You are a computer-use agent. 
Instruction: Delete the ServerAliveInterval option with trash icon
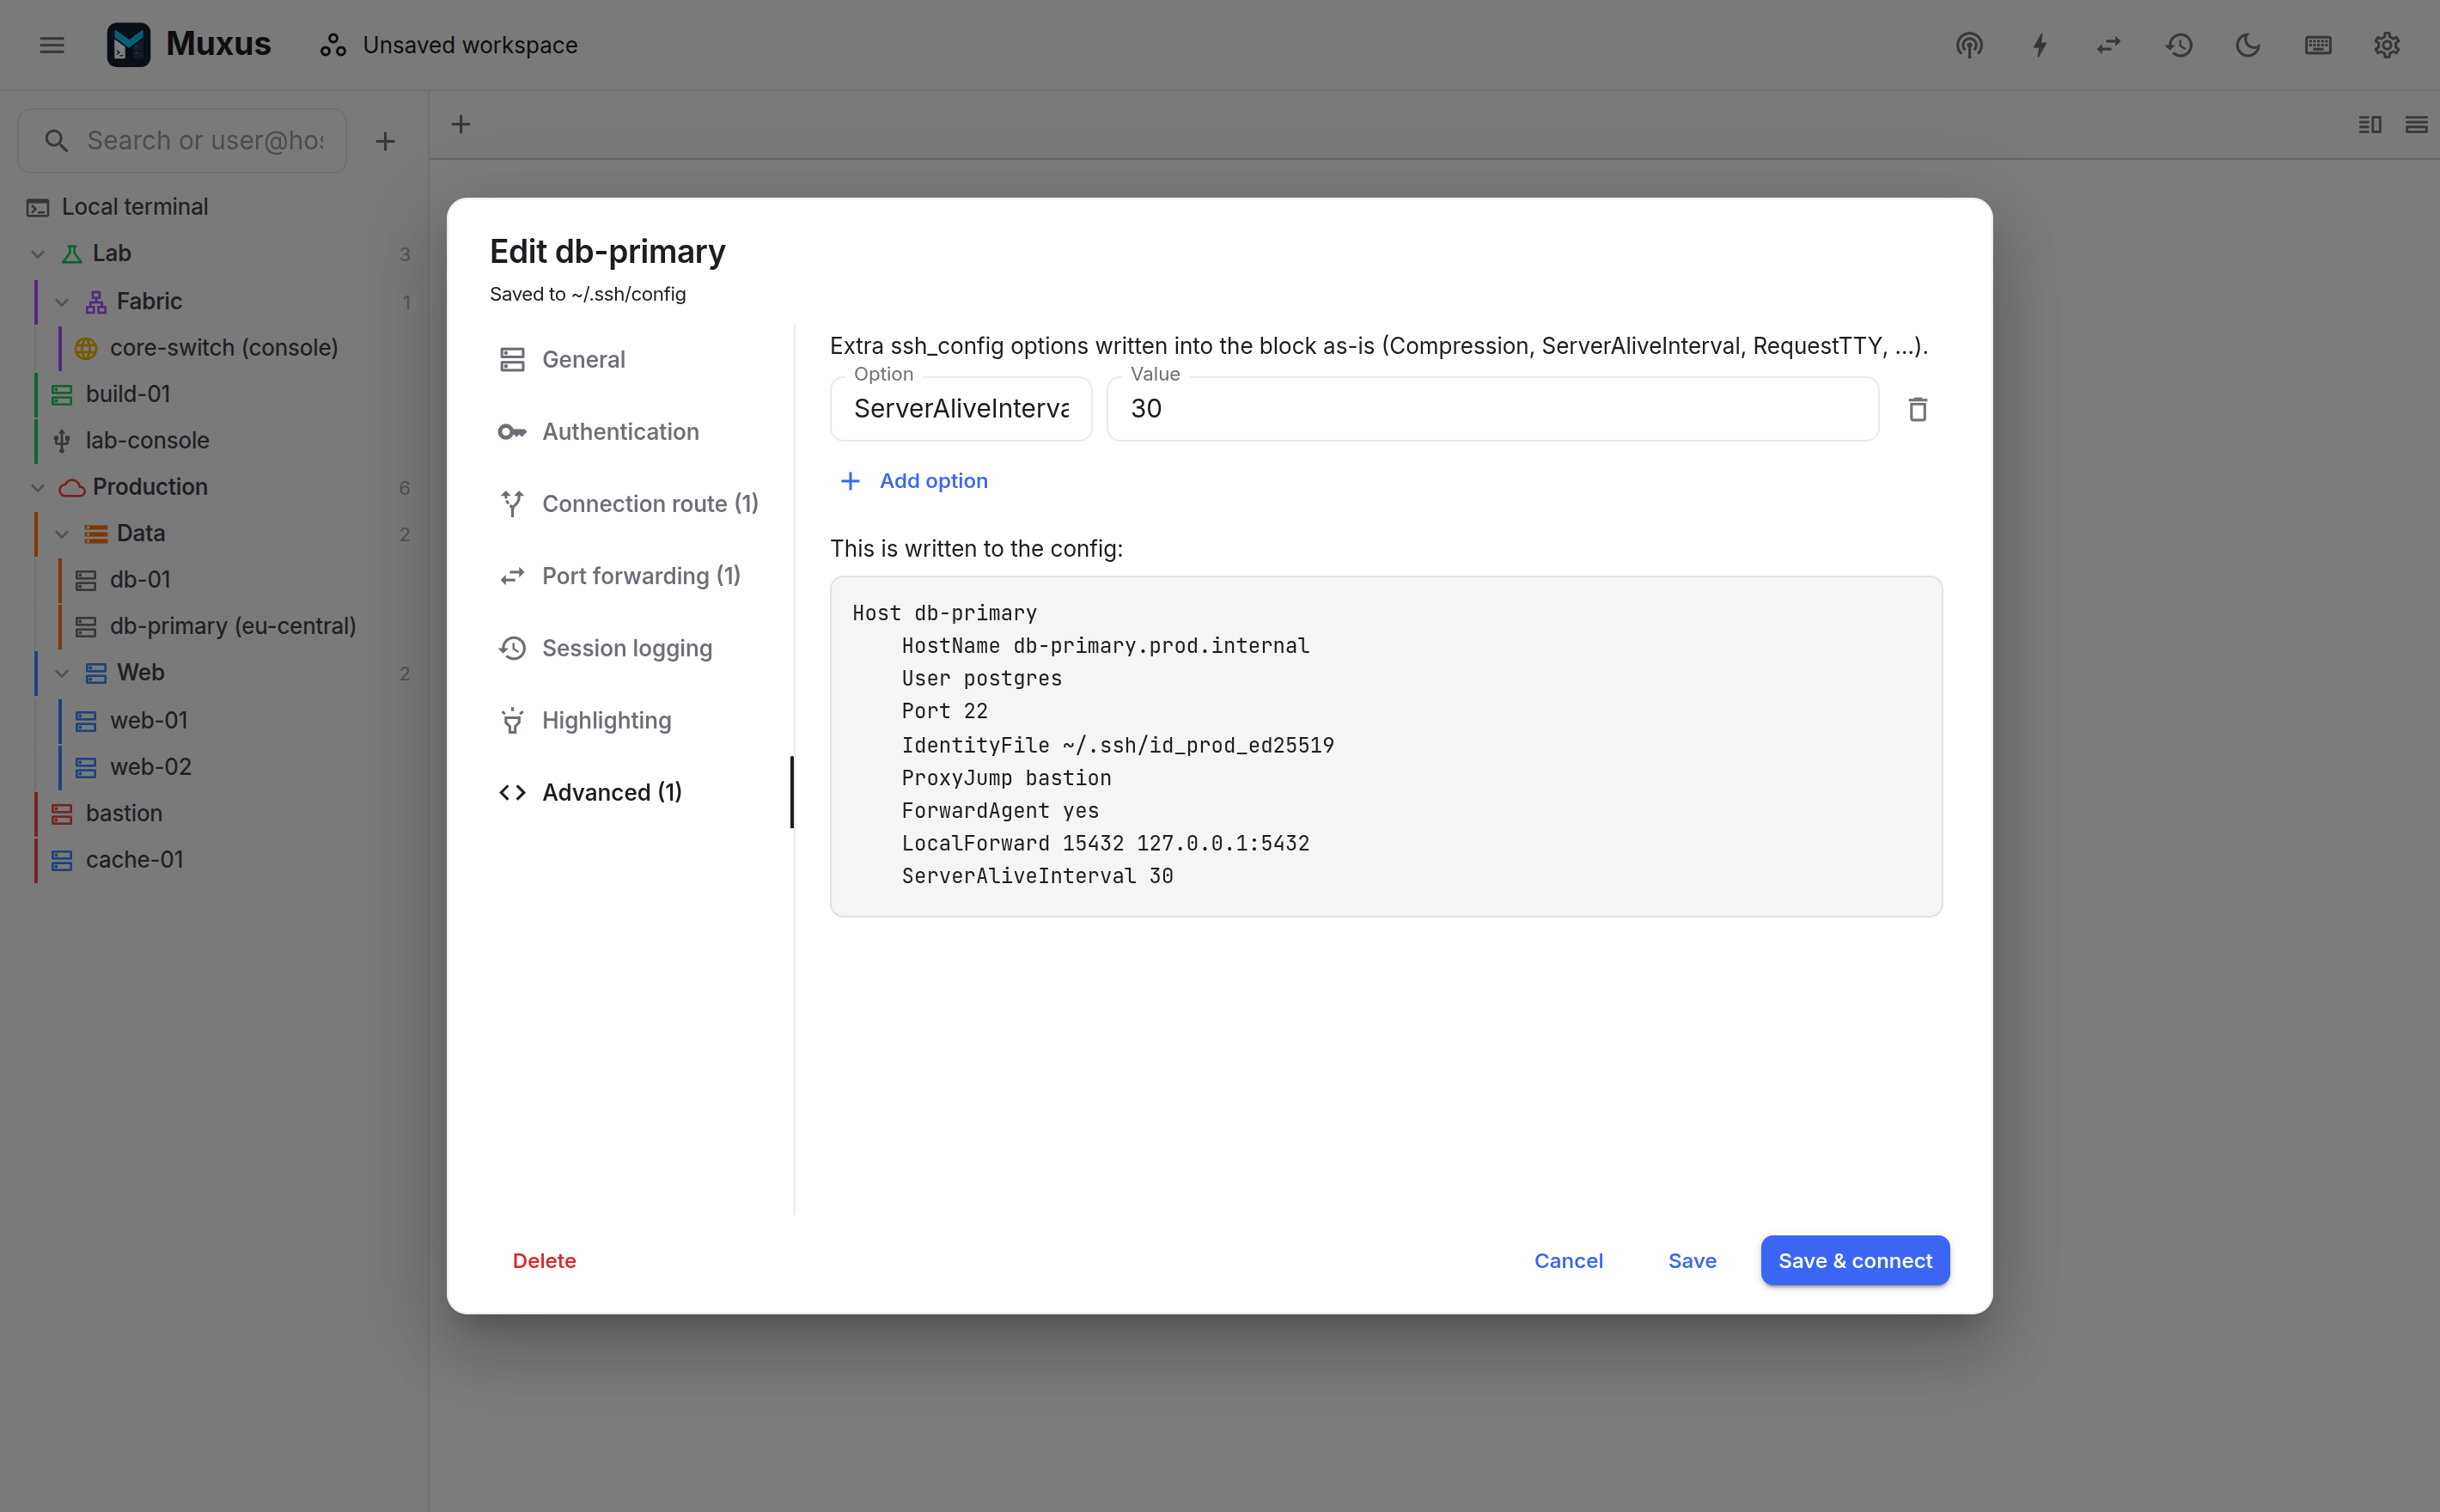pyautogui.click(x=1917, y=409)
